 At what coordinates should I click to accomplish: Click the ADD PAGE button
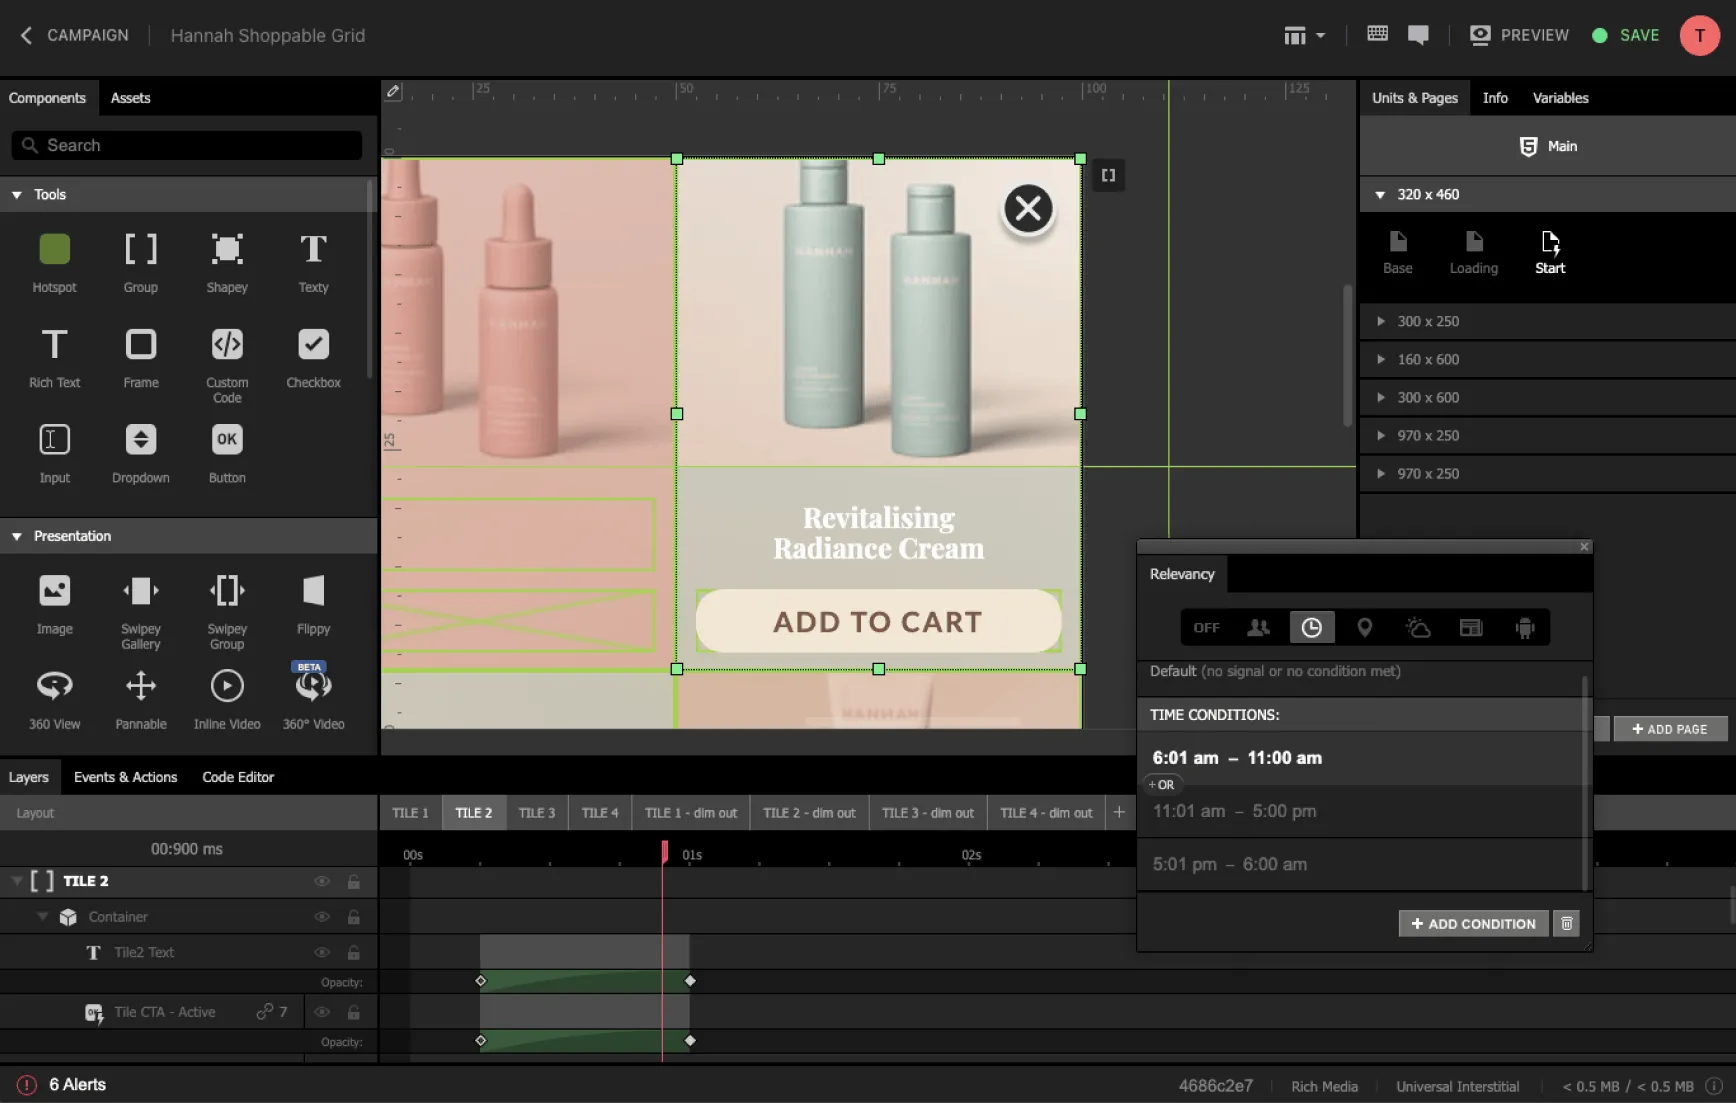[1669, 729]
